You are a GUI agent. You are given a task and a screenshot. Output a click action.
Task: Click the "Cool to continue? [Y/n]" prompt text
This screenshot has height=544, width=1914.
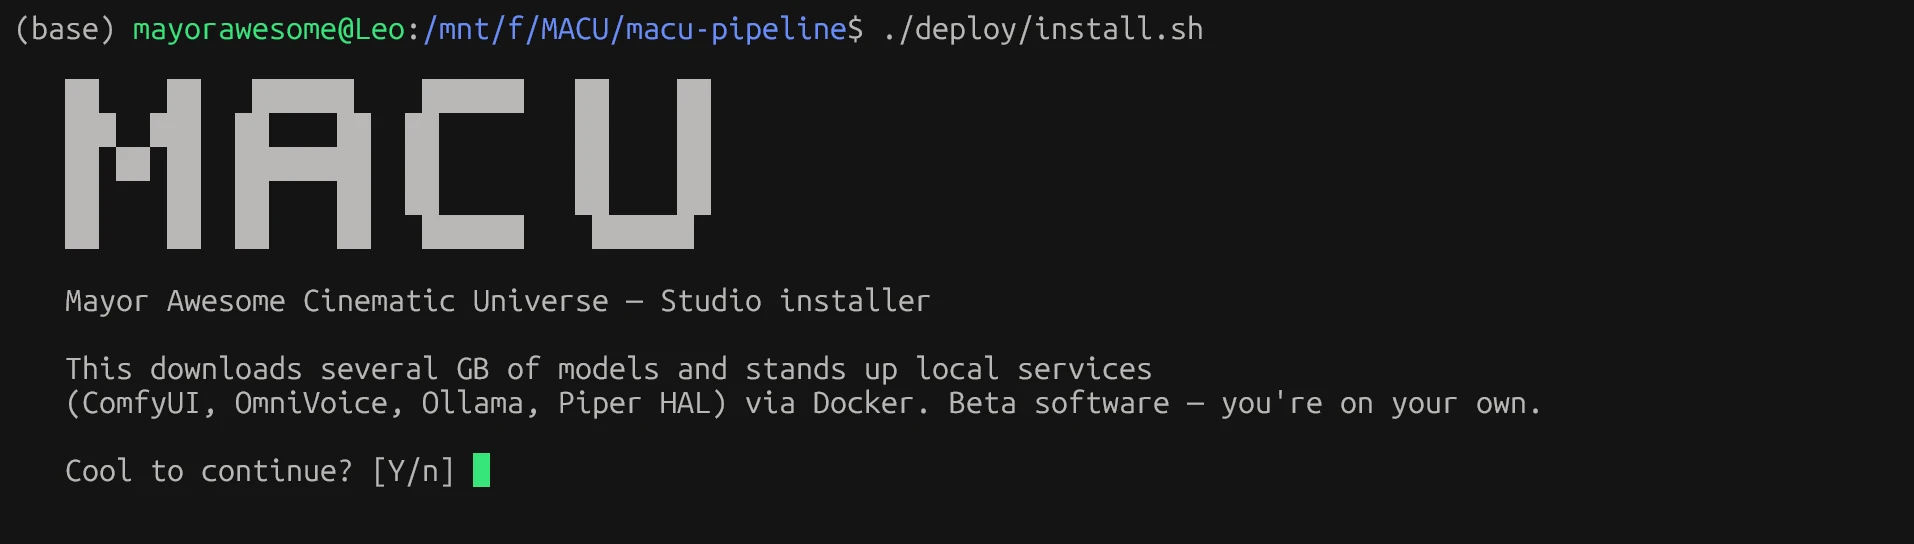point(260,470)
